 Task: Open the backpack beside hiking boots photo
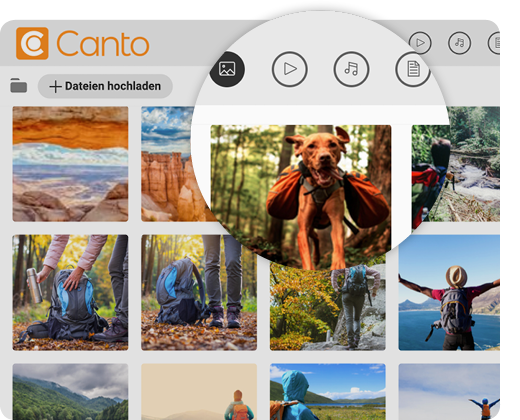click(x=199, y=293)
